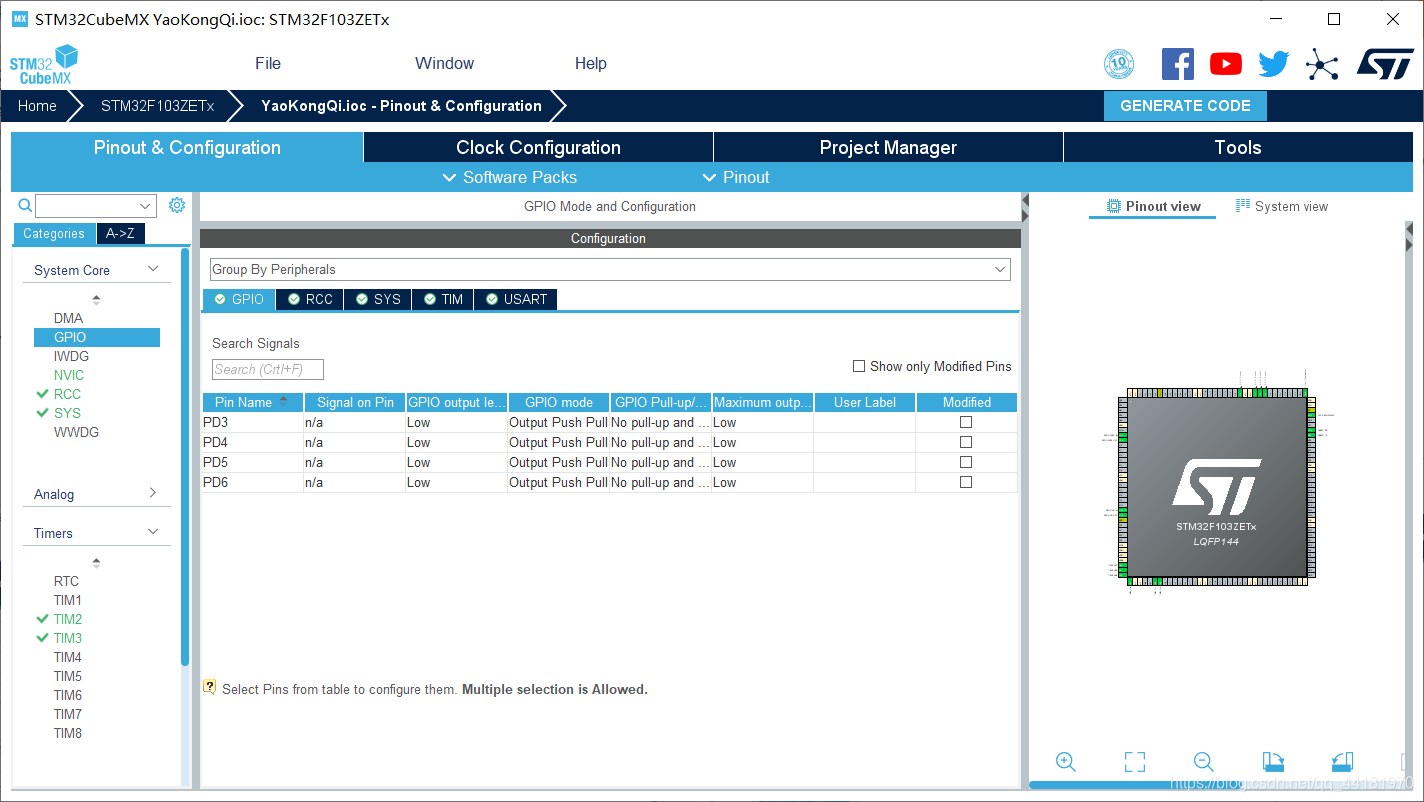Open the SYS configuration tab
Viewport: 1424px width, 802px height.
click(x=378, y=299)
